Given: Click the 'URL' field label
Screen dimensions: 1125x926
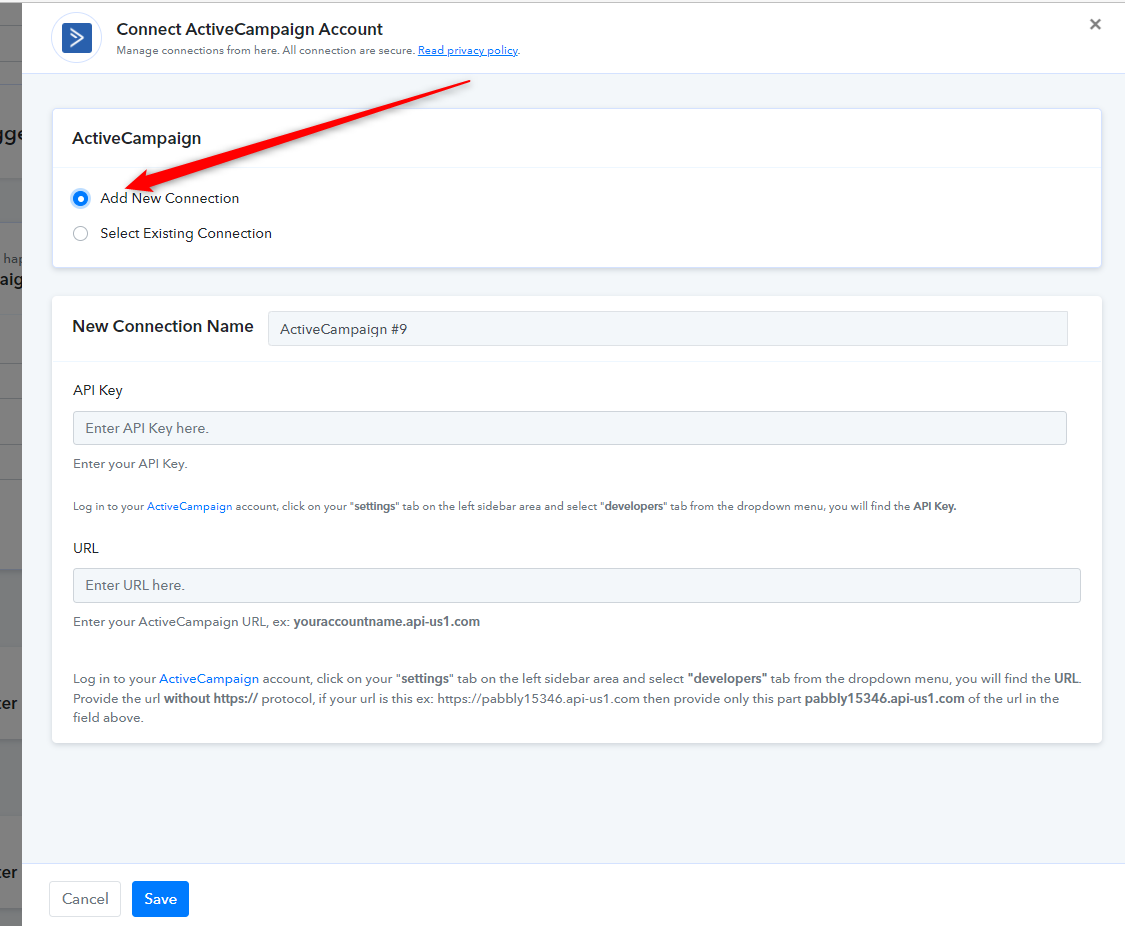Looking at the screenshot, I should [85, 548].
